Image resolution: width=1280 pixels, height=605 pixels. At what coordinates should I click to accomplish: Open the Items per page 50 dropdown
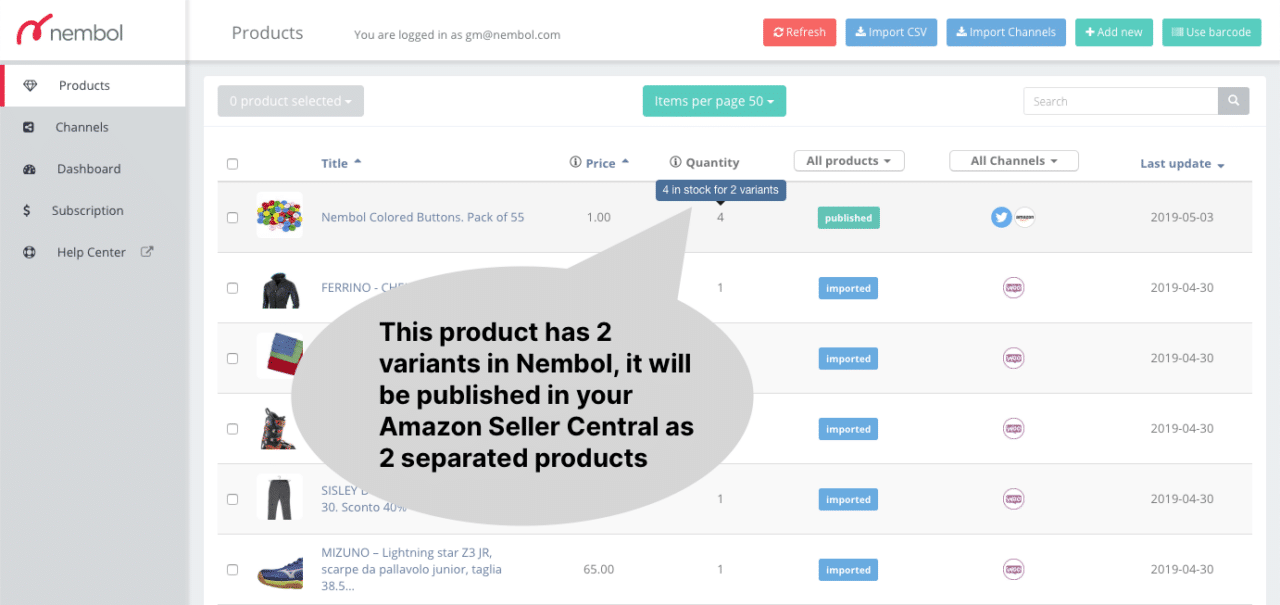pos(714,100)
